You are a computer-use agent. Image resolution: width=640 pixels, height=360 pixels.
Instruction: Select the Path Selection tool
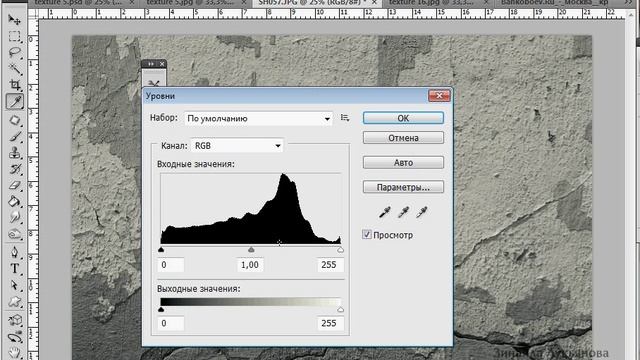pyautogui.click(x=15, y=285)
